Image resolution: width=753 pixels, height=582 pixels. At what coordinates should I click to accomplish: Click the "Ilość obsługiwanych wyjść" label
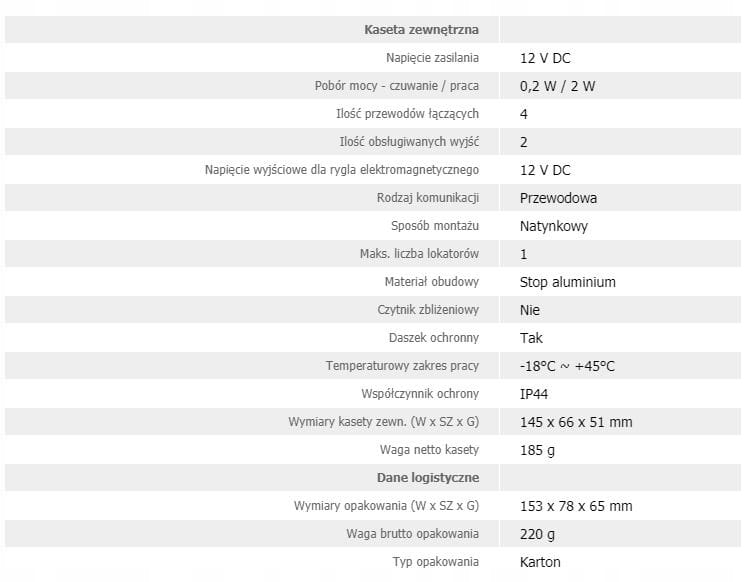(409, 142)
